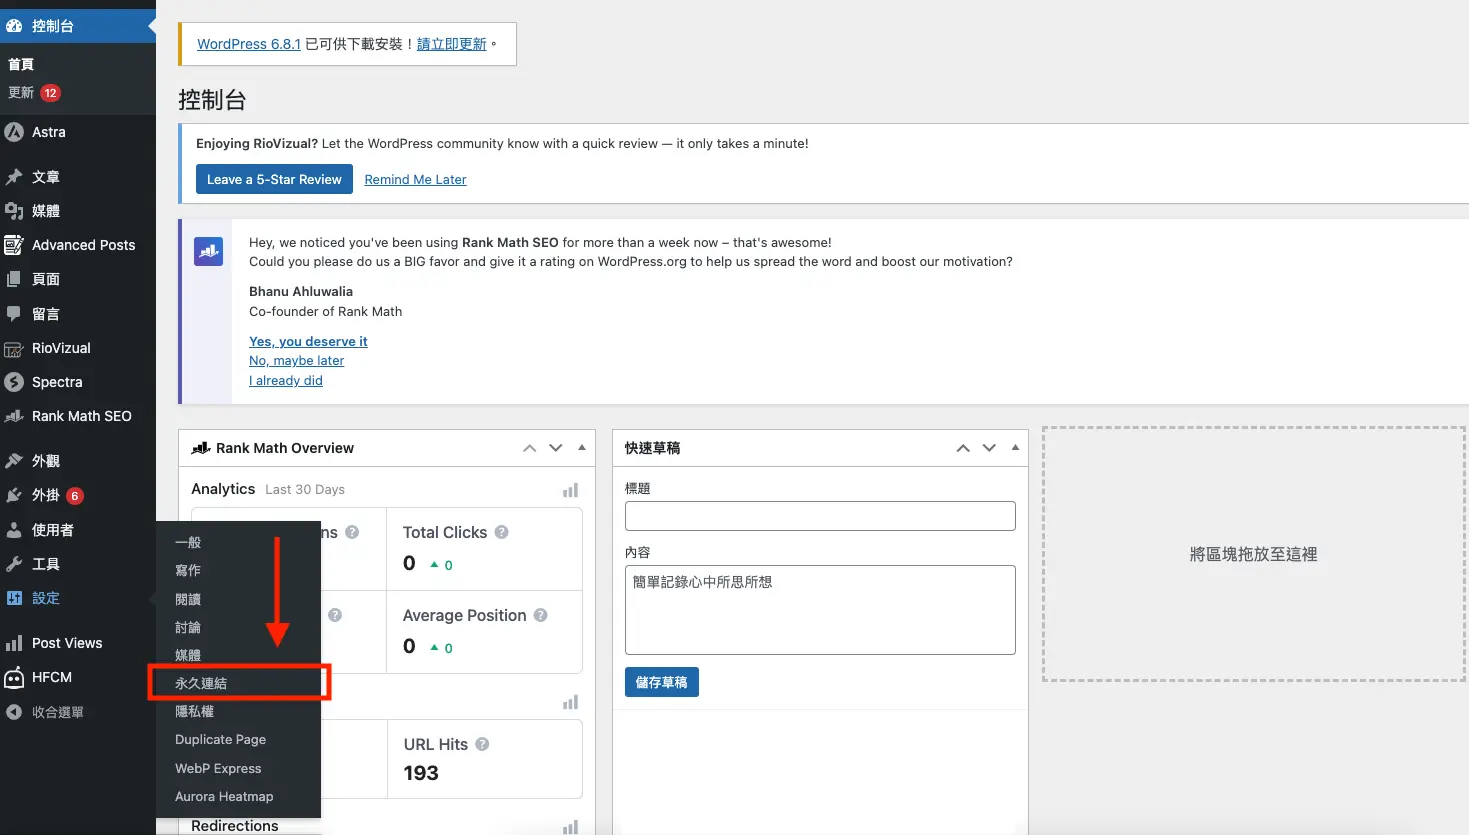Focus the 標題 title input field

pos(820,516)
